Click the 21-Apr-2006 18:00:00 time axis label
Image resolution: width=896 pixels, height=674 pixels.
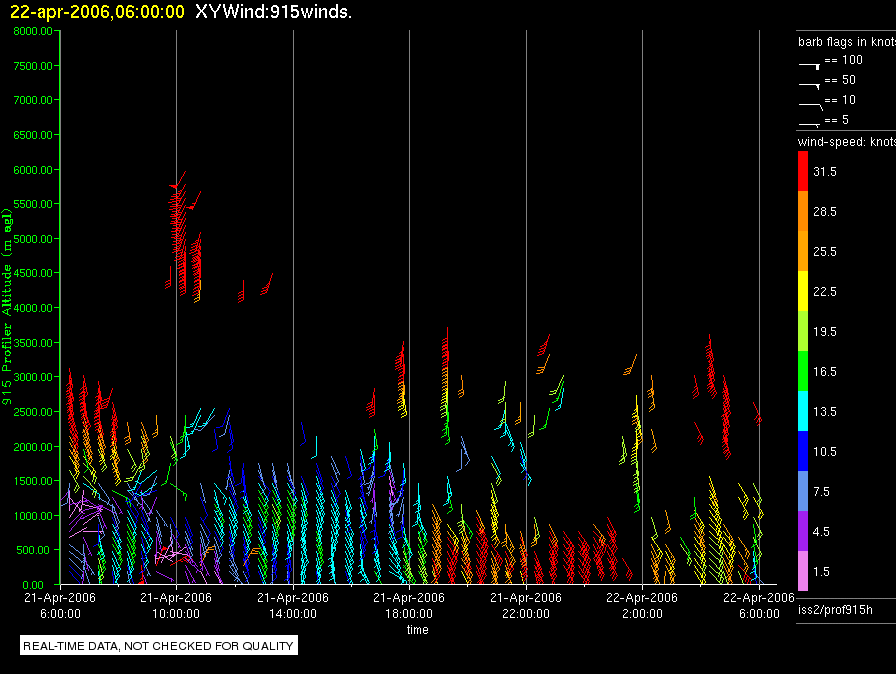[x=409, y=605]
